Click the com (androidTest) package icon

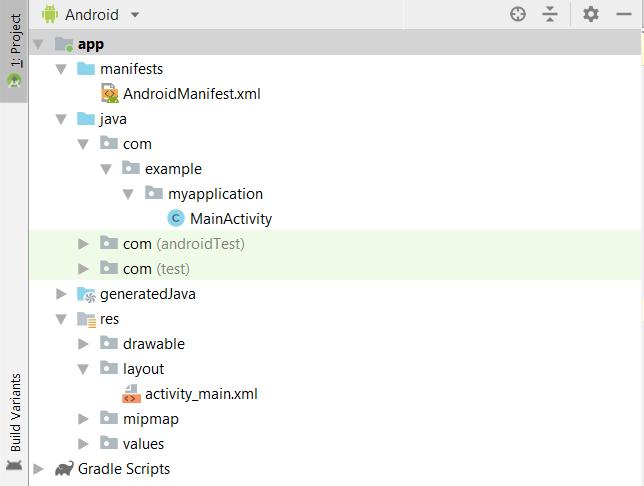109,243
